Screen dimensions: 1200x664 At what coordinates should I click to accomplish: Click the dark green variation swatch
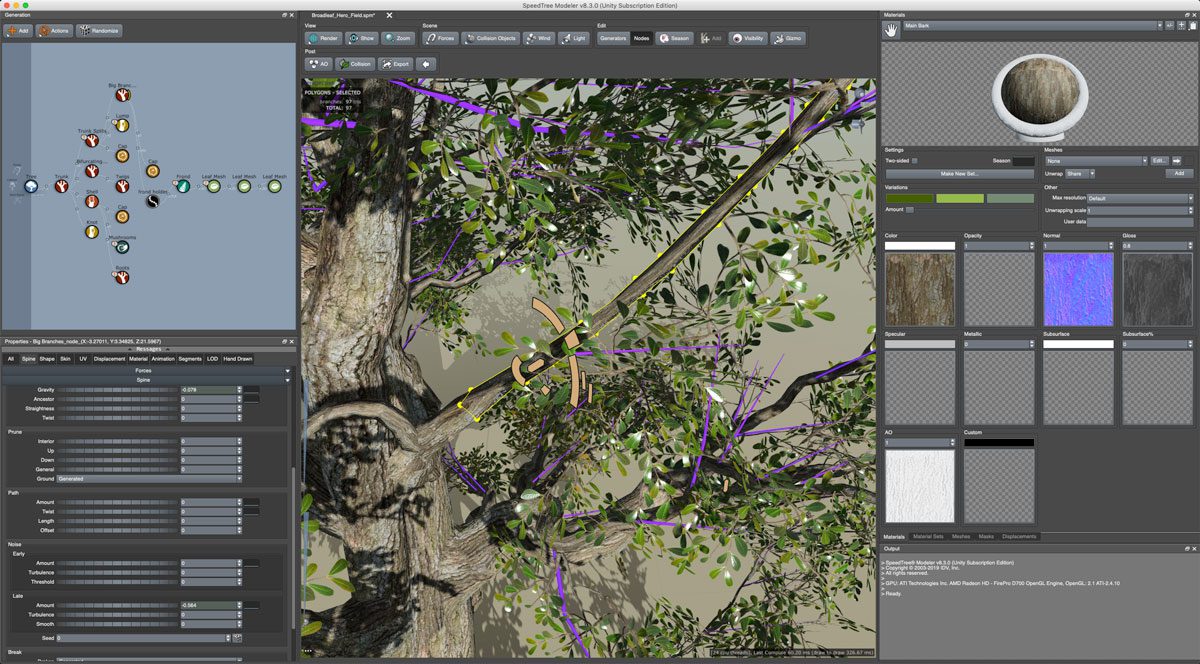(909, 198)
